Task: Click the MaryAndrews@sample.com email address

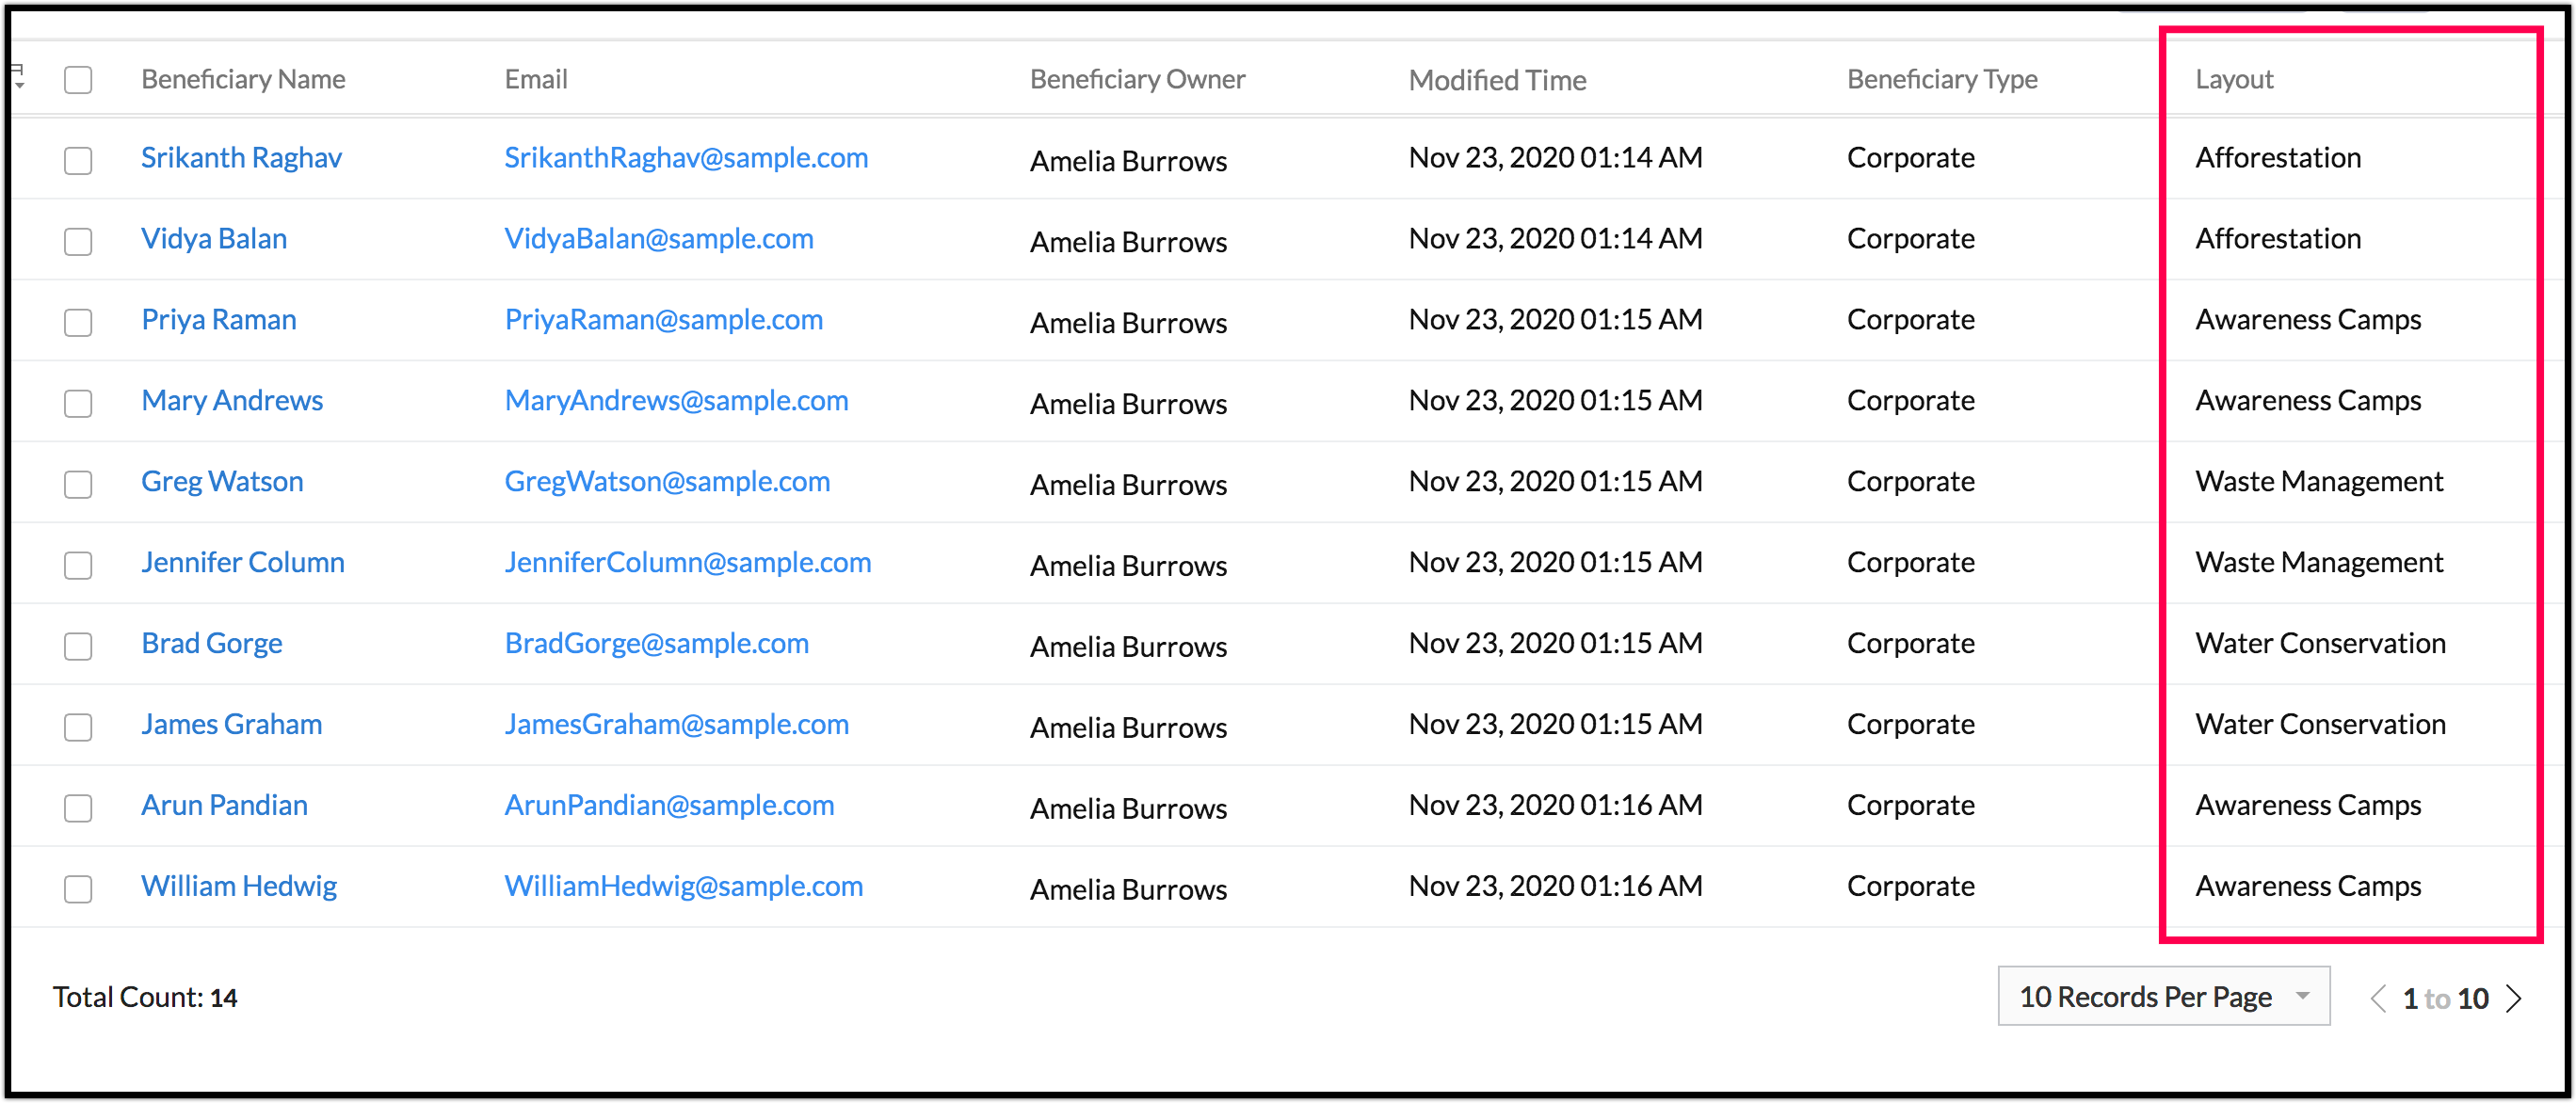Action: coord(676,401)
